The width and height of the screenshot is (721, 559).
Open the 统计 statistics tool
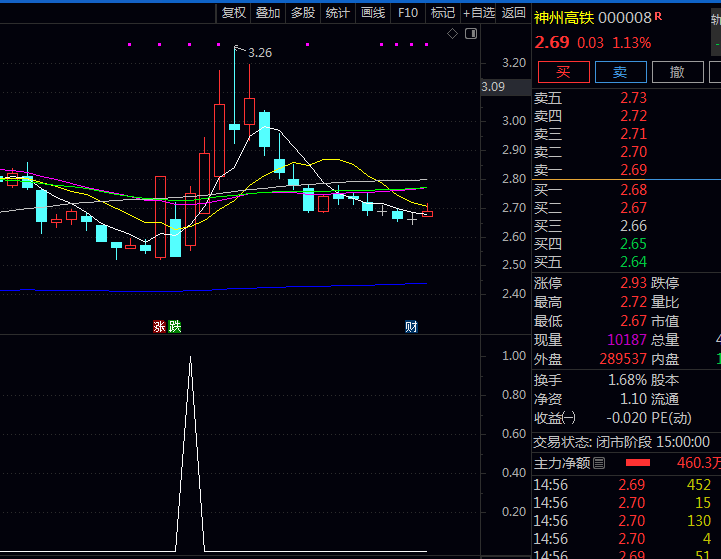click(338, 13)
